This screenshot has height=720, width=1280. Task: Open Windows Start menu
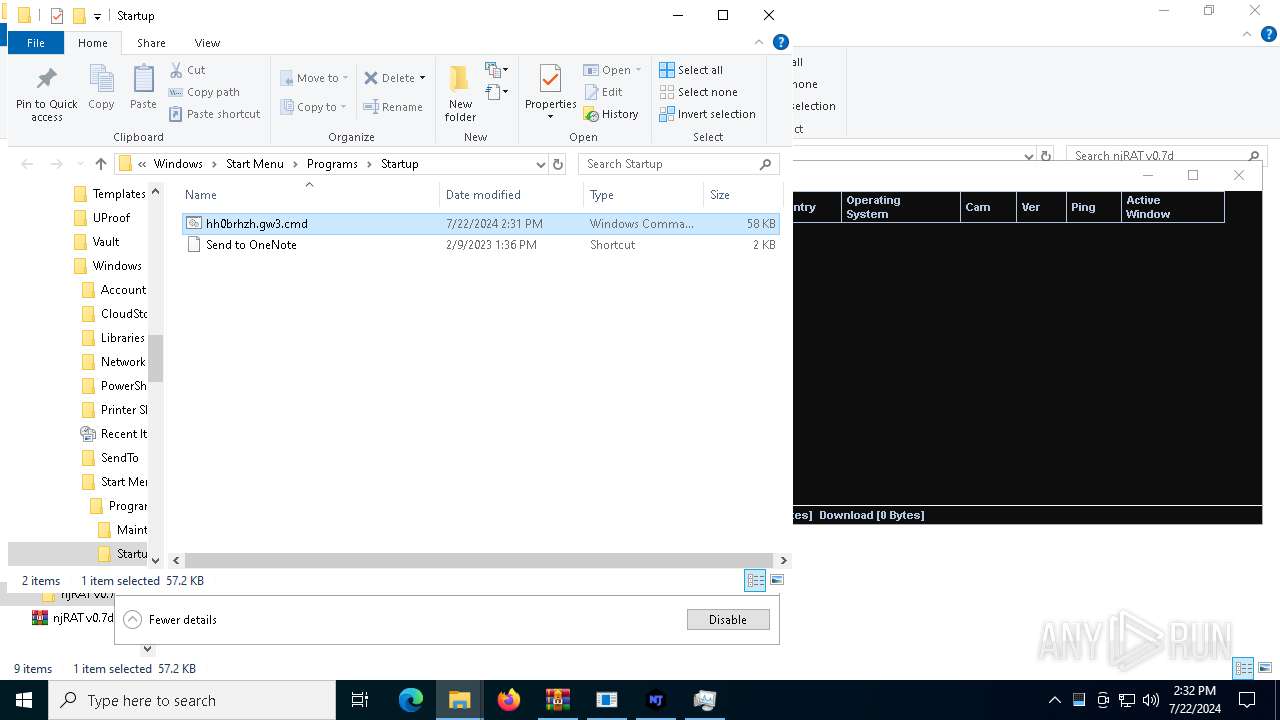point(24,700)
